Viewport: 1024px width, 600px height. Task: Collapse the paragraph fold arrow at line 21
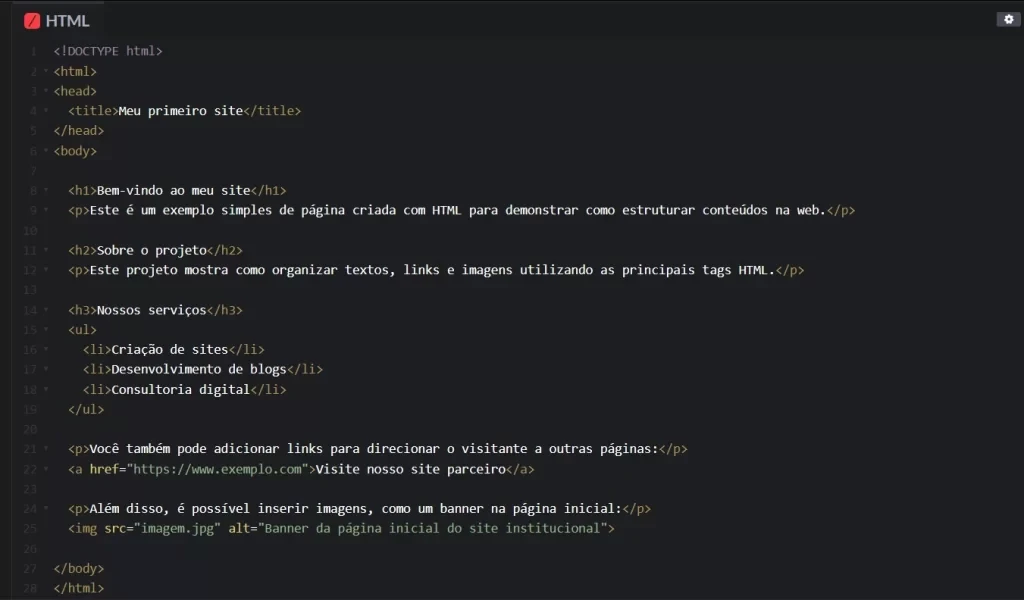click(x=45, y=449)
